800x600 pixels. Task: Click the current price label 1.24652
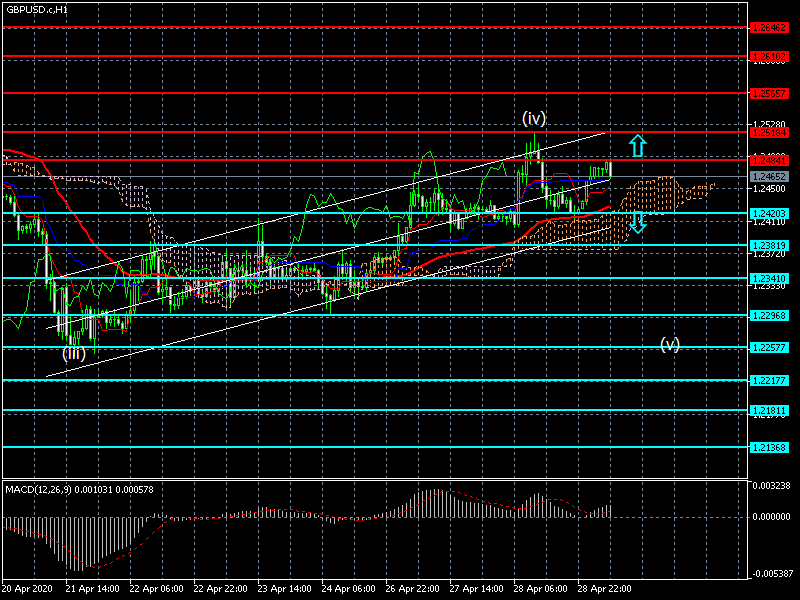tap(769, 177)
